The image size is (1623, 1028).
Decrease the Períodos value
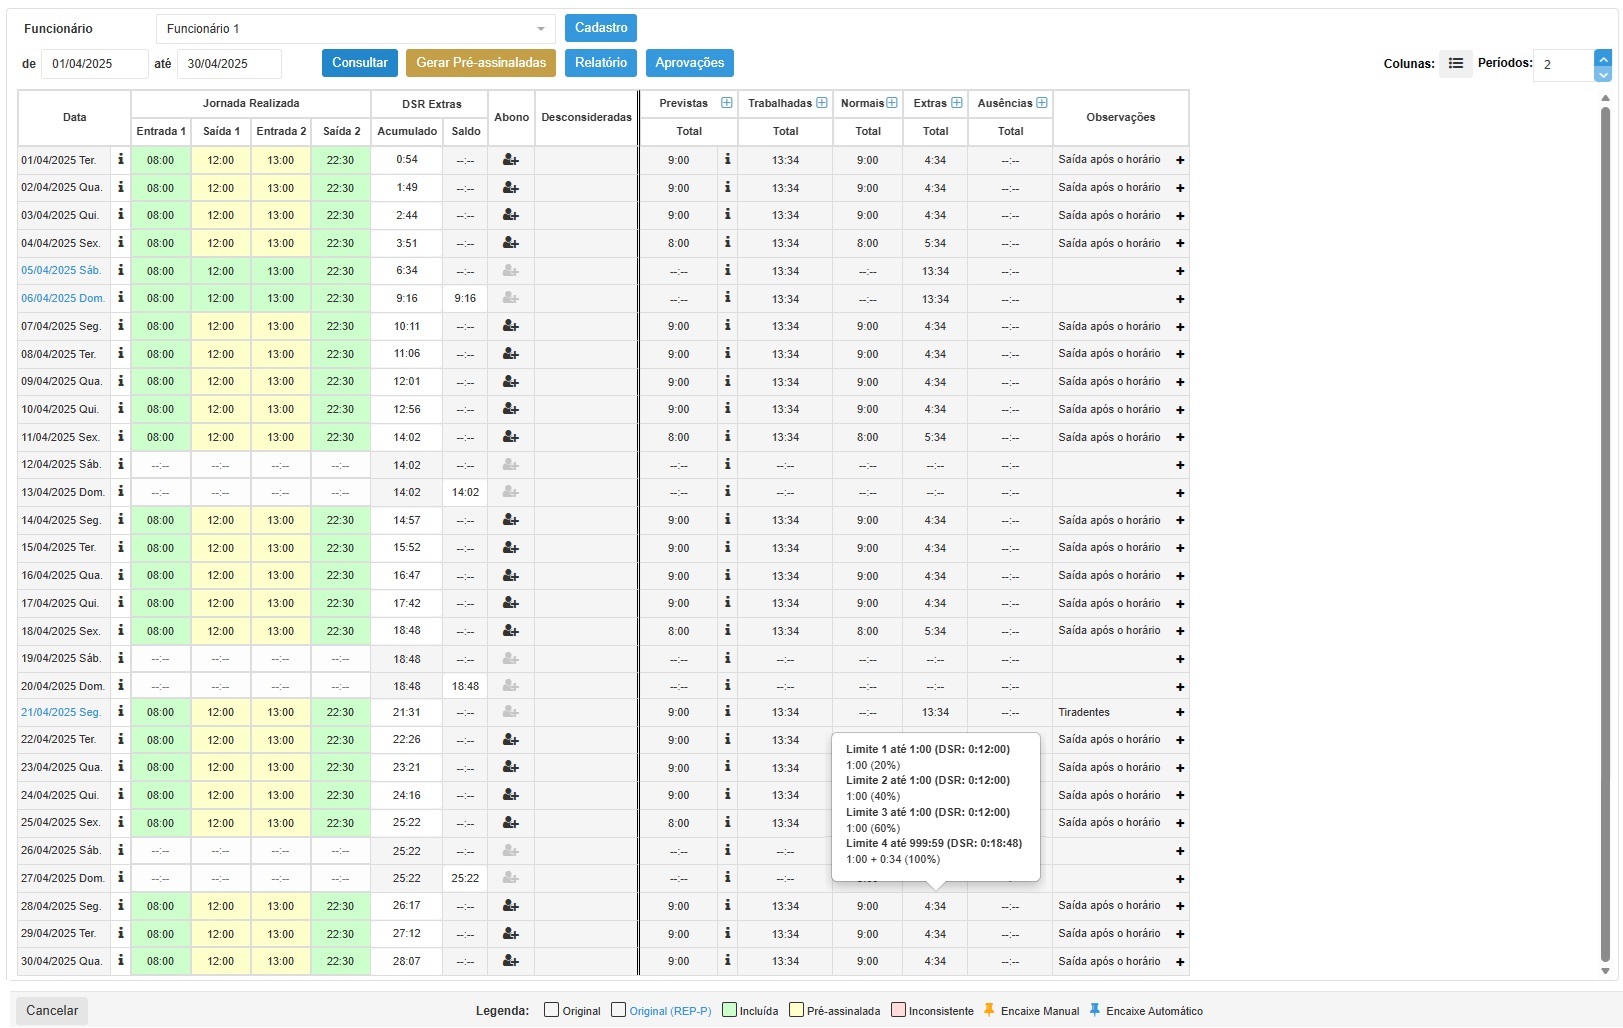coord(1603,74)
